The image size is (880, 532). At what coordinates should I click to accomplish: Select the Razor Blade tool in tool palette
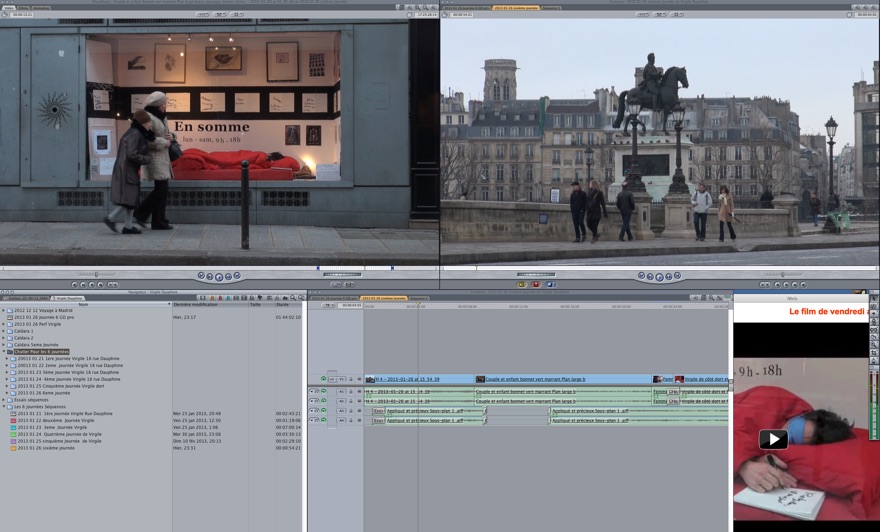(x=874, y=337)
